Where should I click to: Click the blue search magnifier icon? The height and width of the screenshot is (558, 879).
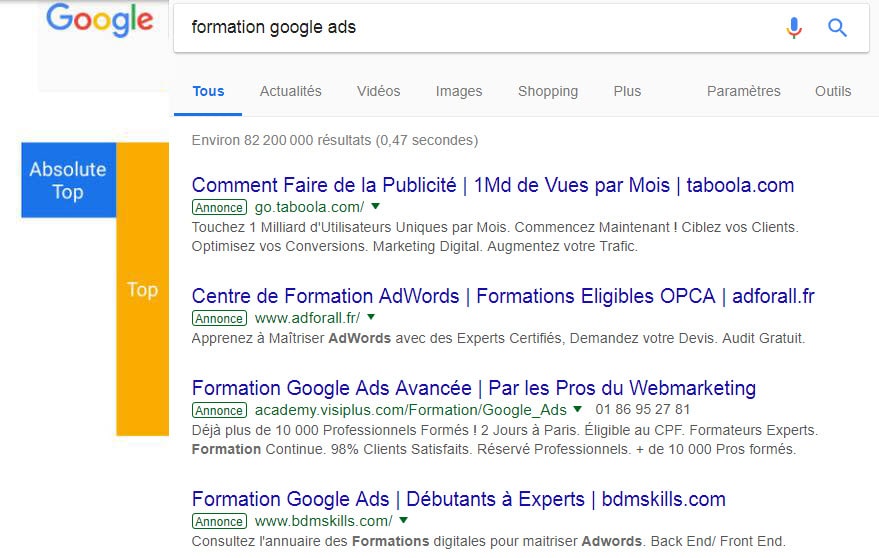837,27
